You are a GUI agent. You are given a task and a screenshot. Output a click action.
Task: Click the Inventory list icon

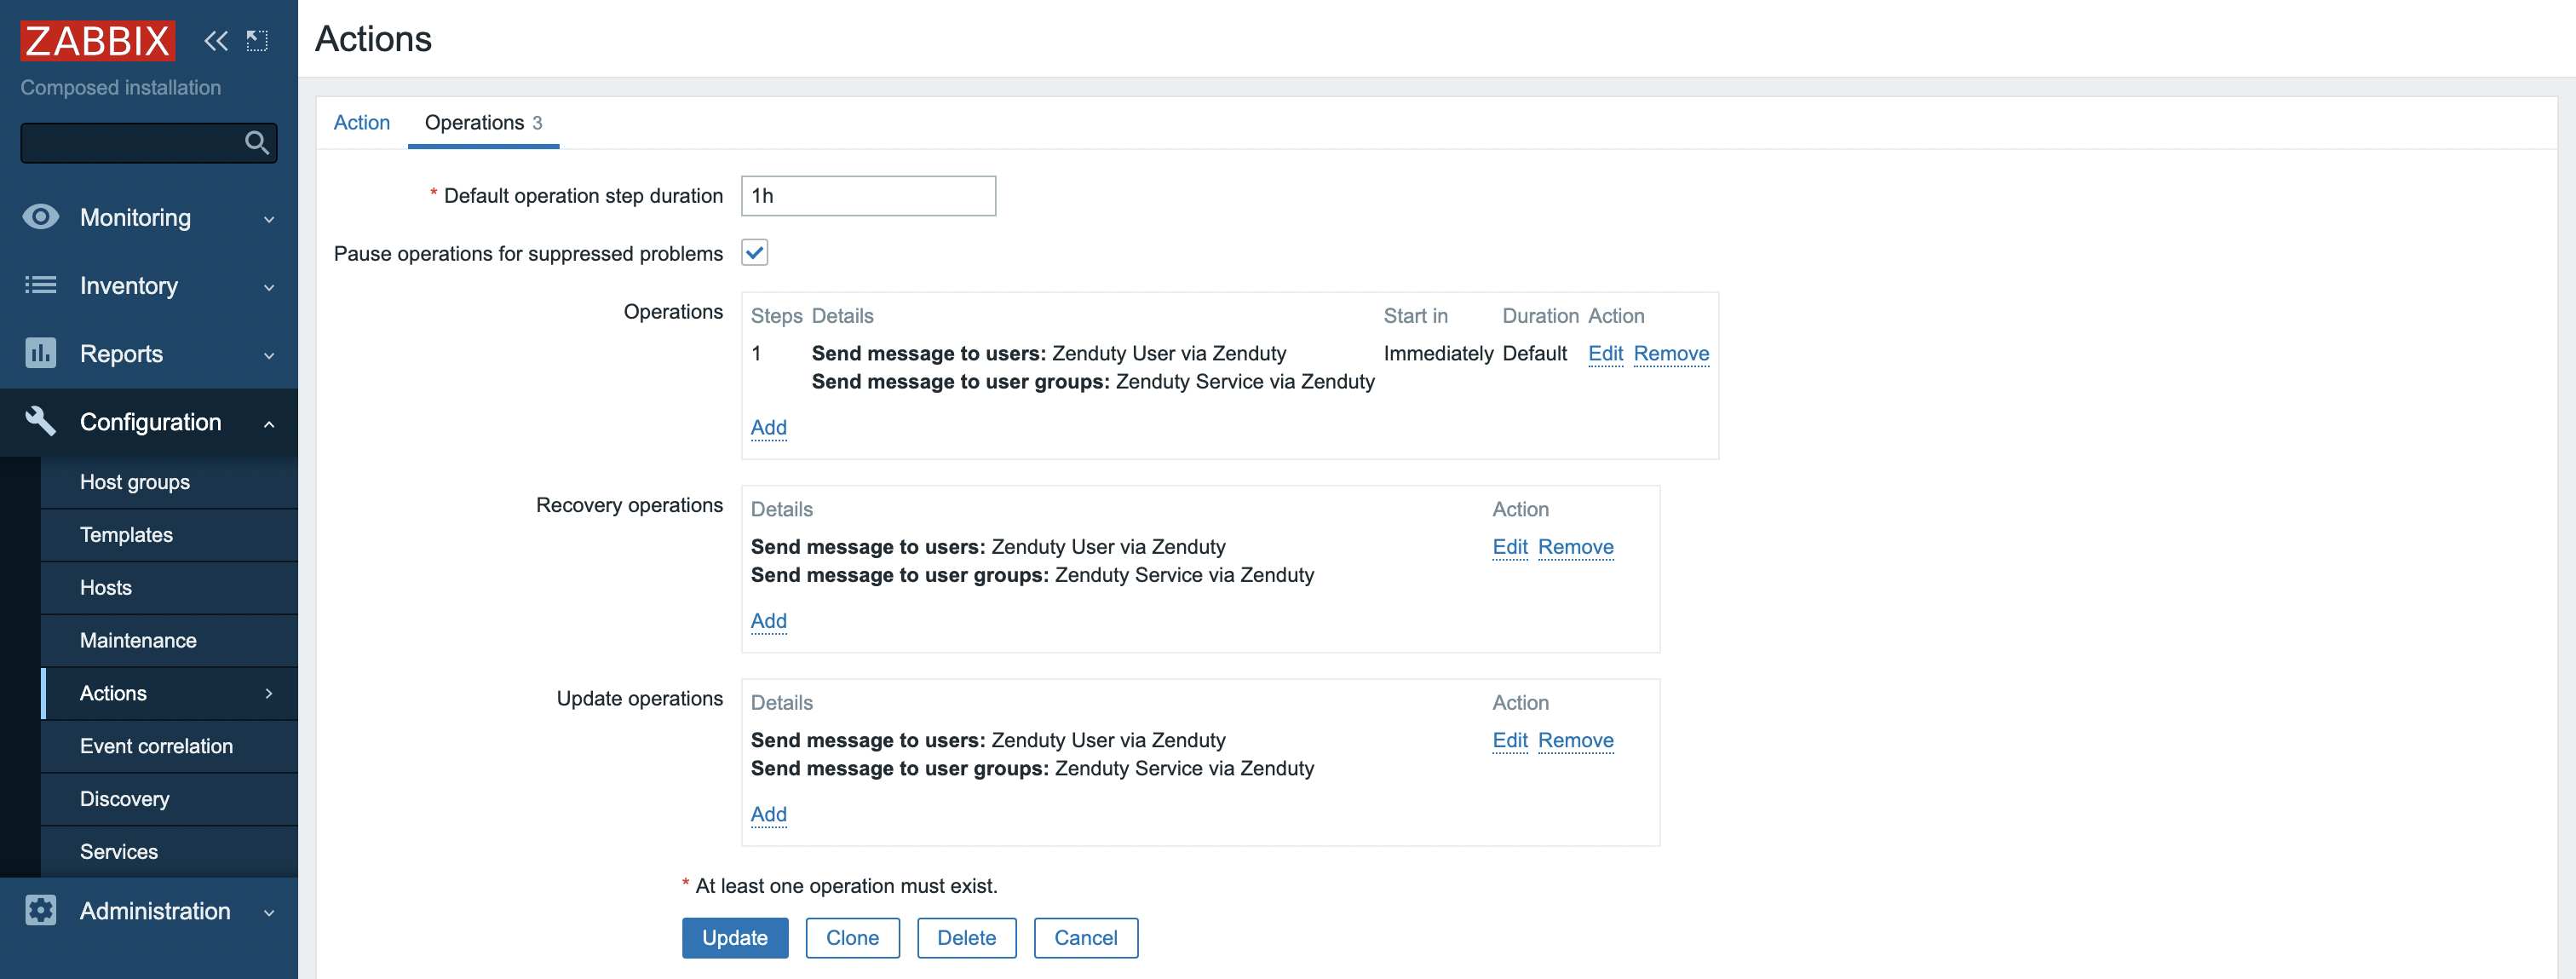41,285
